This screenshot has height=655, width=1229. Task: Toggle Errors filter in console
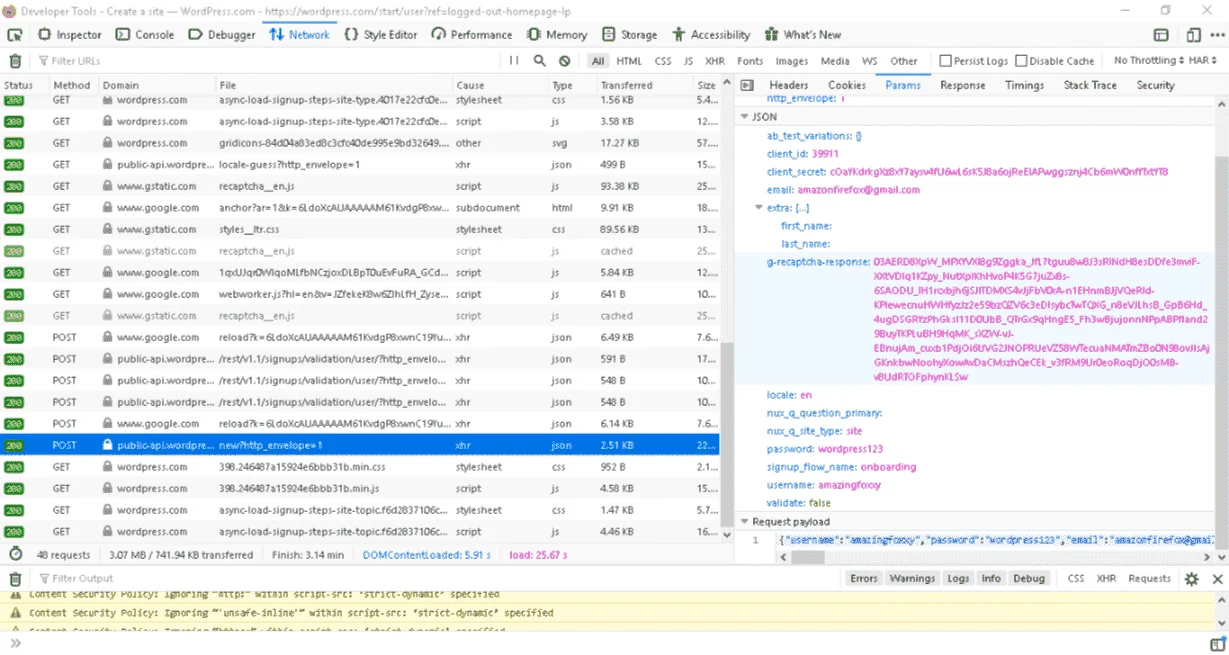pyautogui.click(x=864, y=578)
